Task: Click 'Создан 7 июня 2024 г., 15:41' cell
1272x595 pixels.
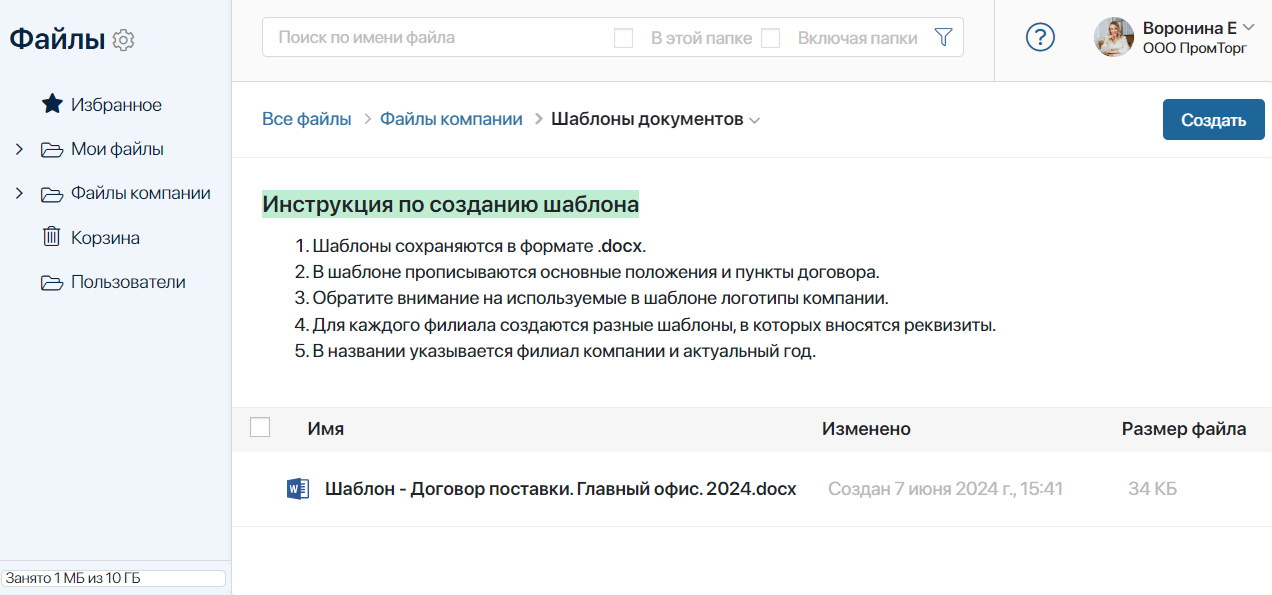Action: (945, 489)
